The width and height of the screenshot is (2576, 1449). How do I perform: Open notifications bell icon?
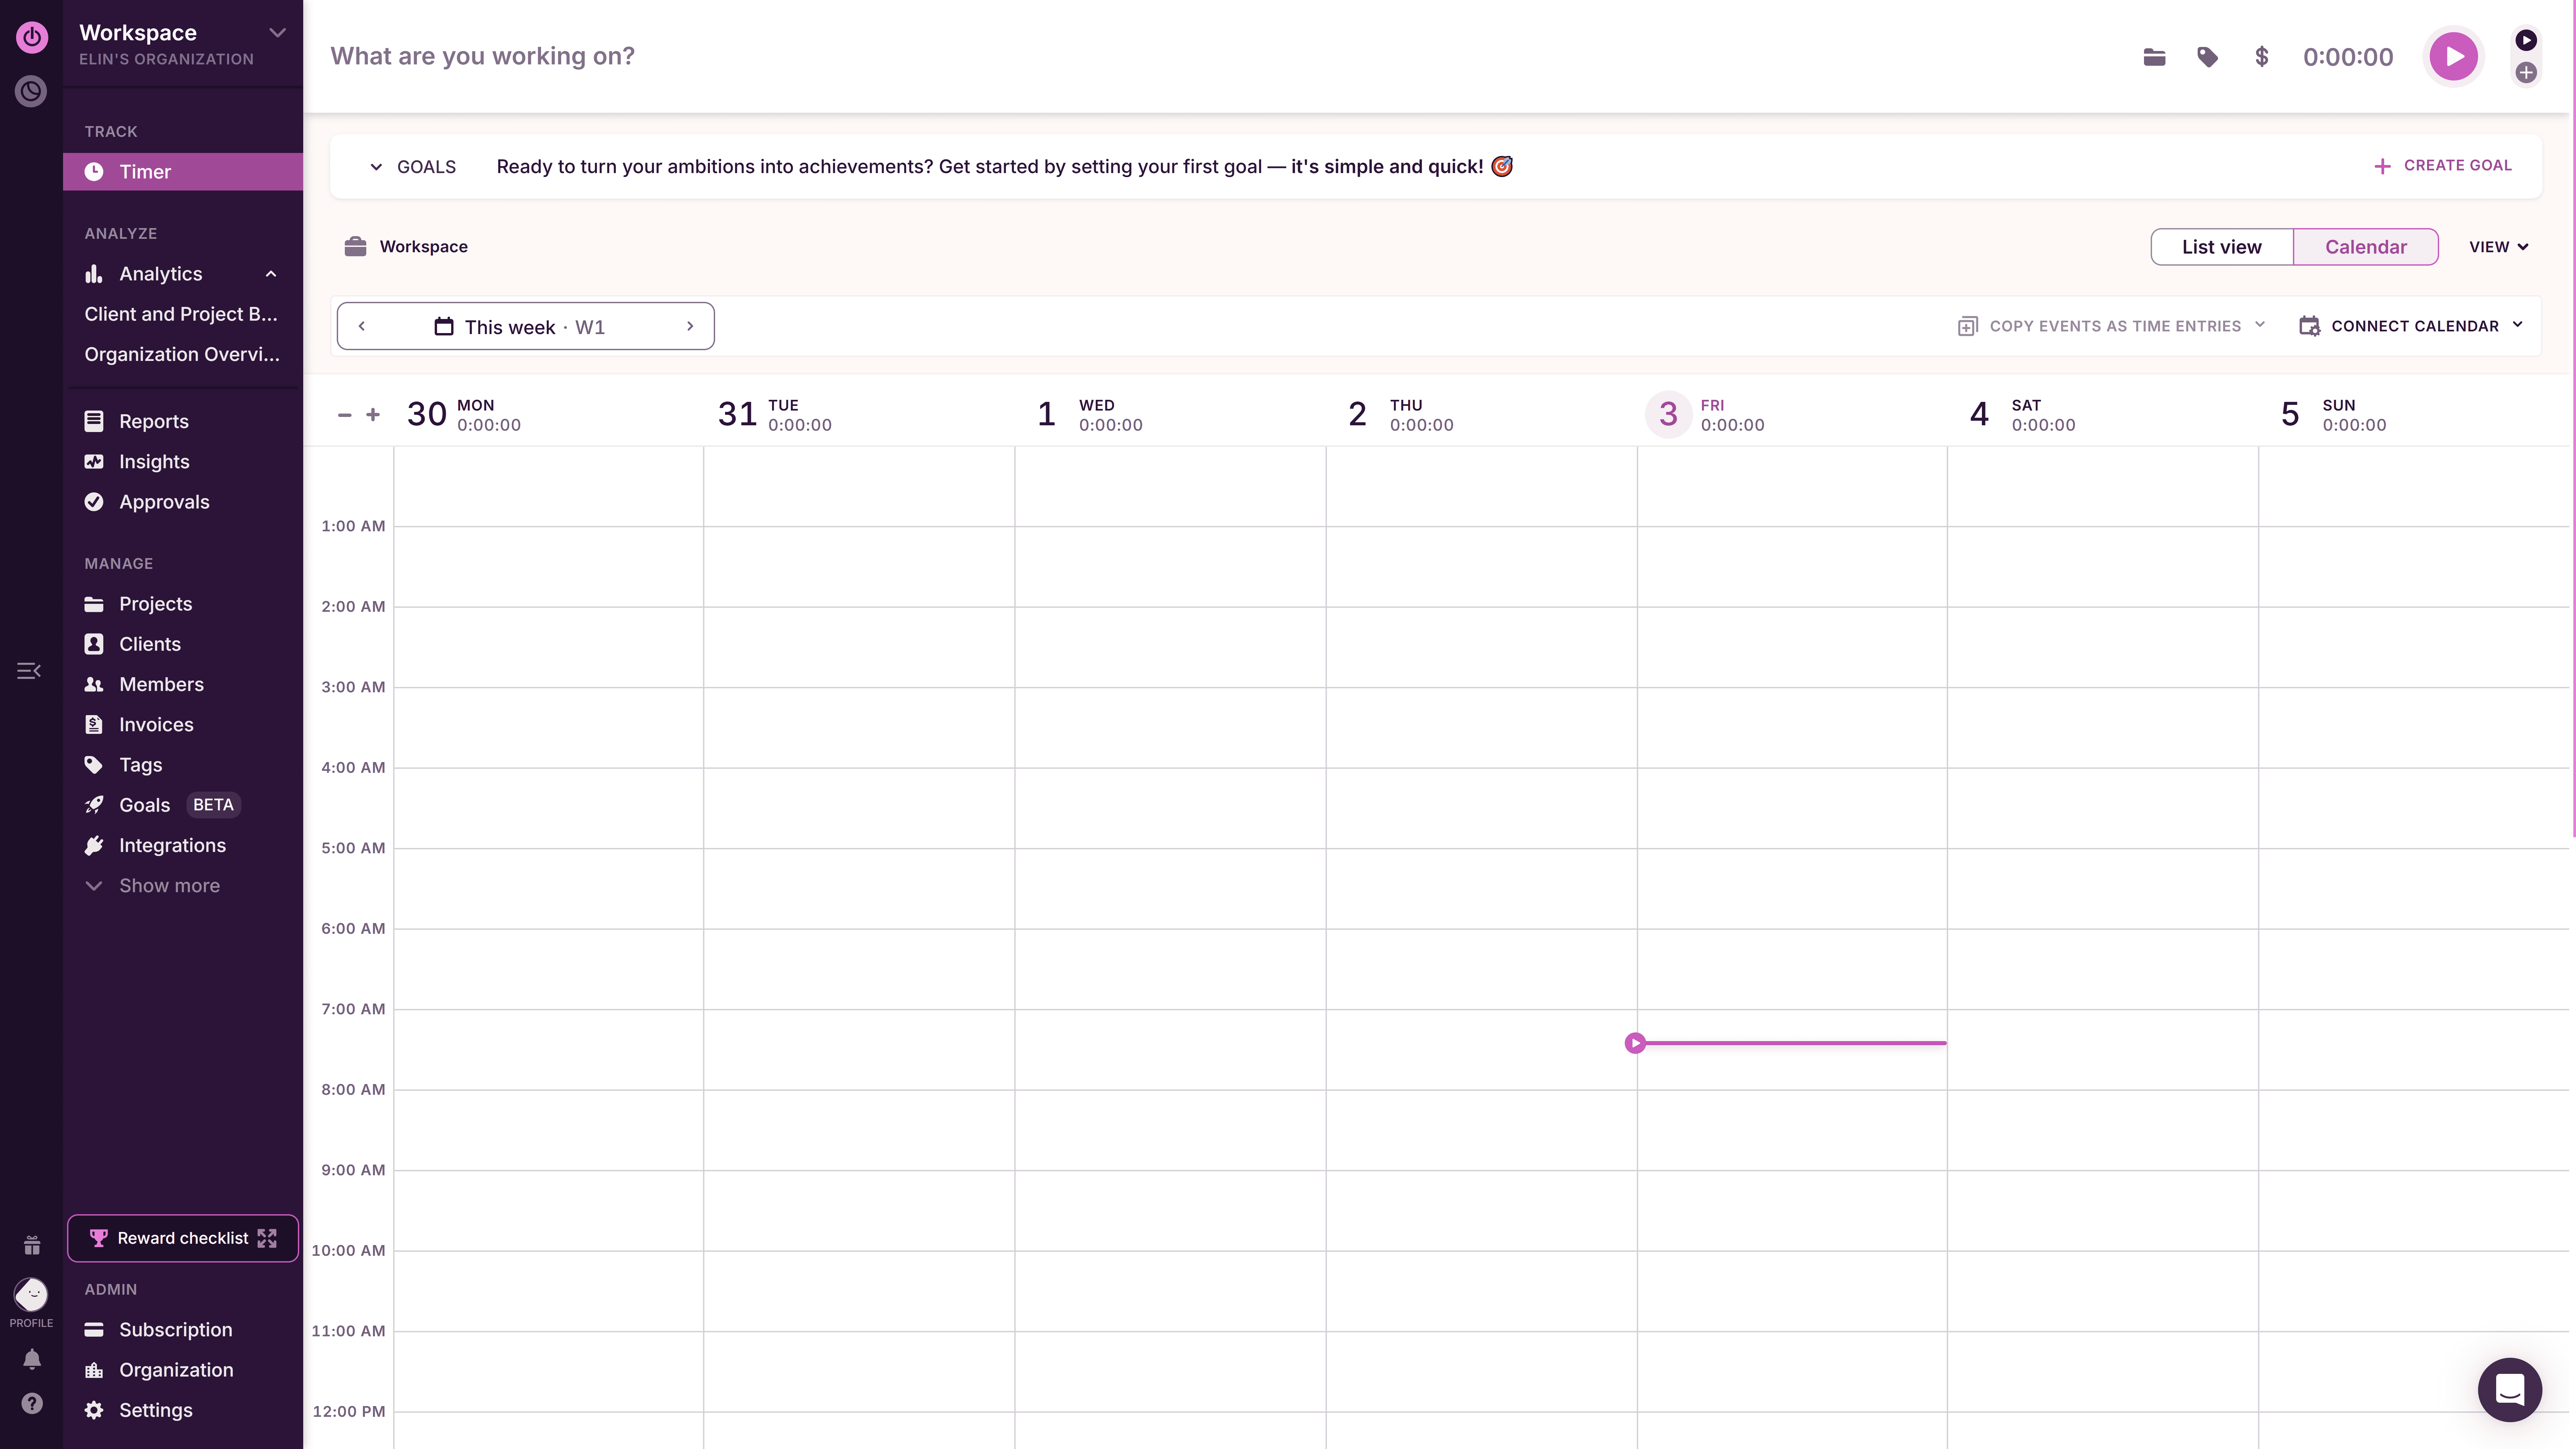[32, 1359]
